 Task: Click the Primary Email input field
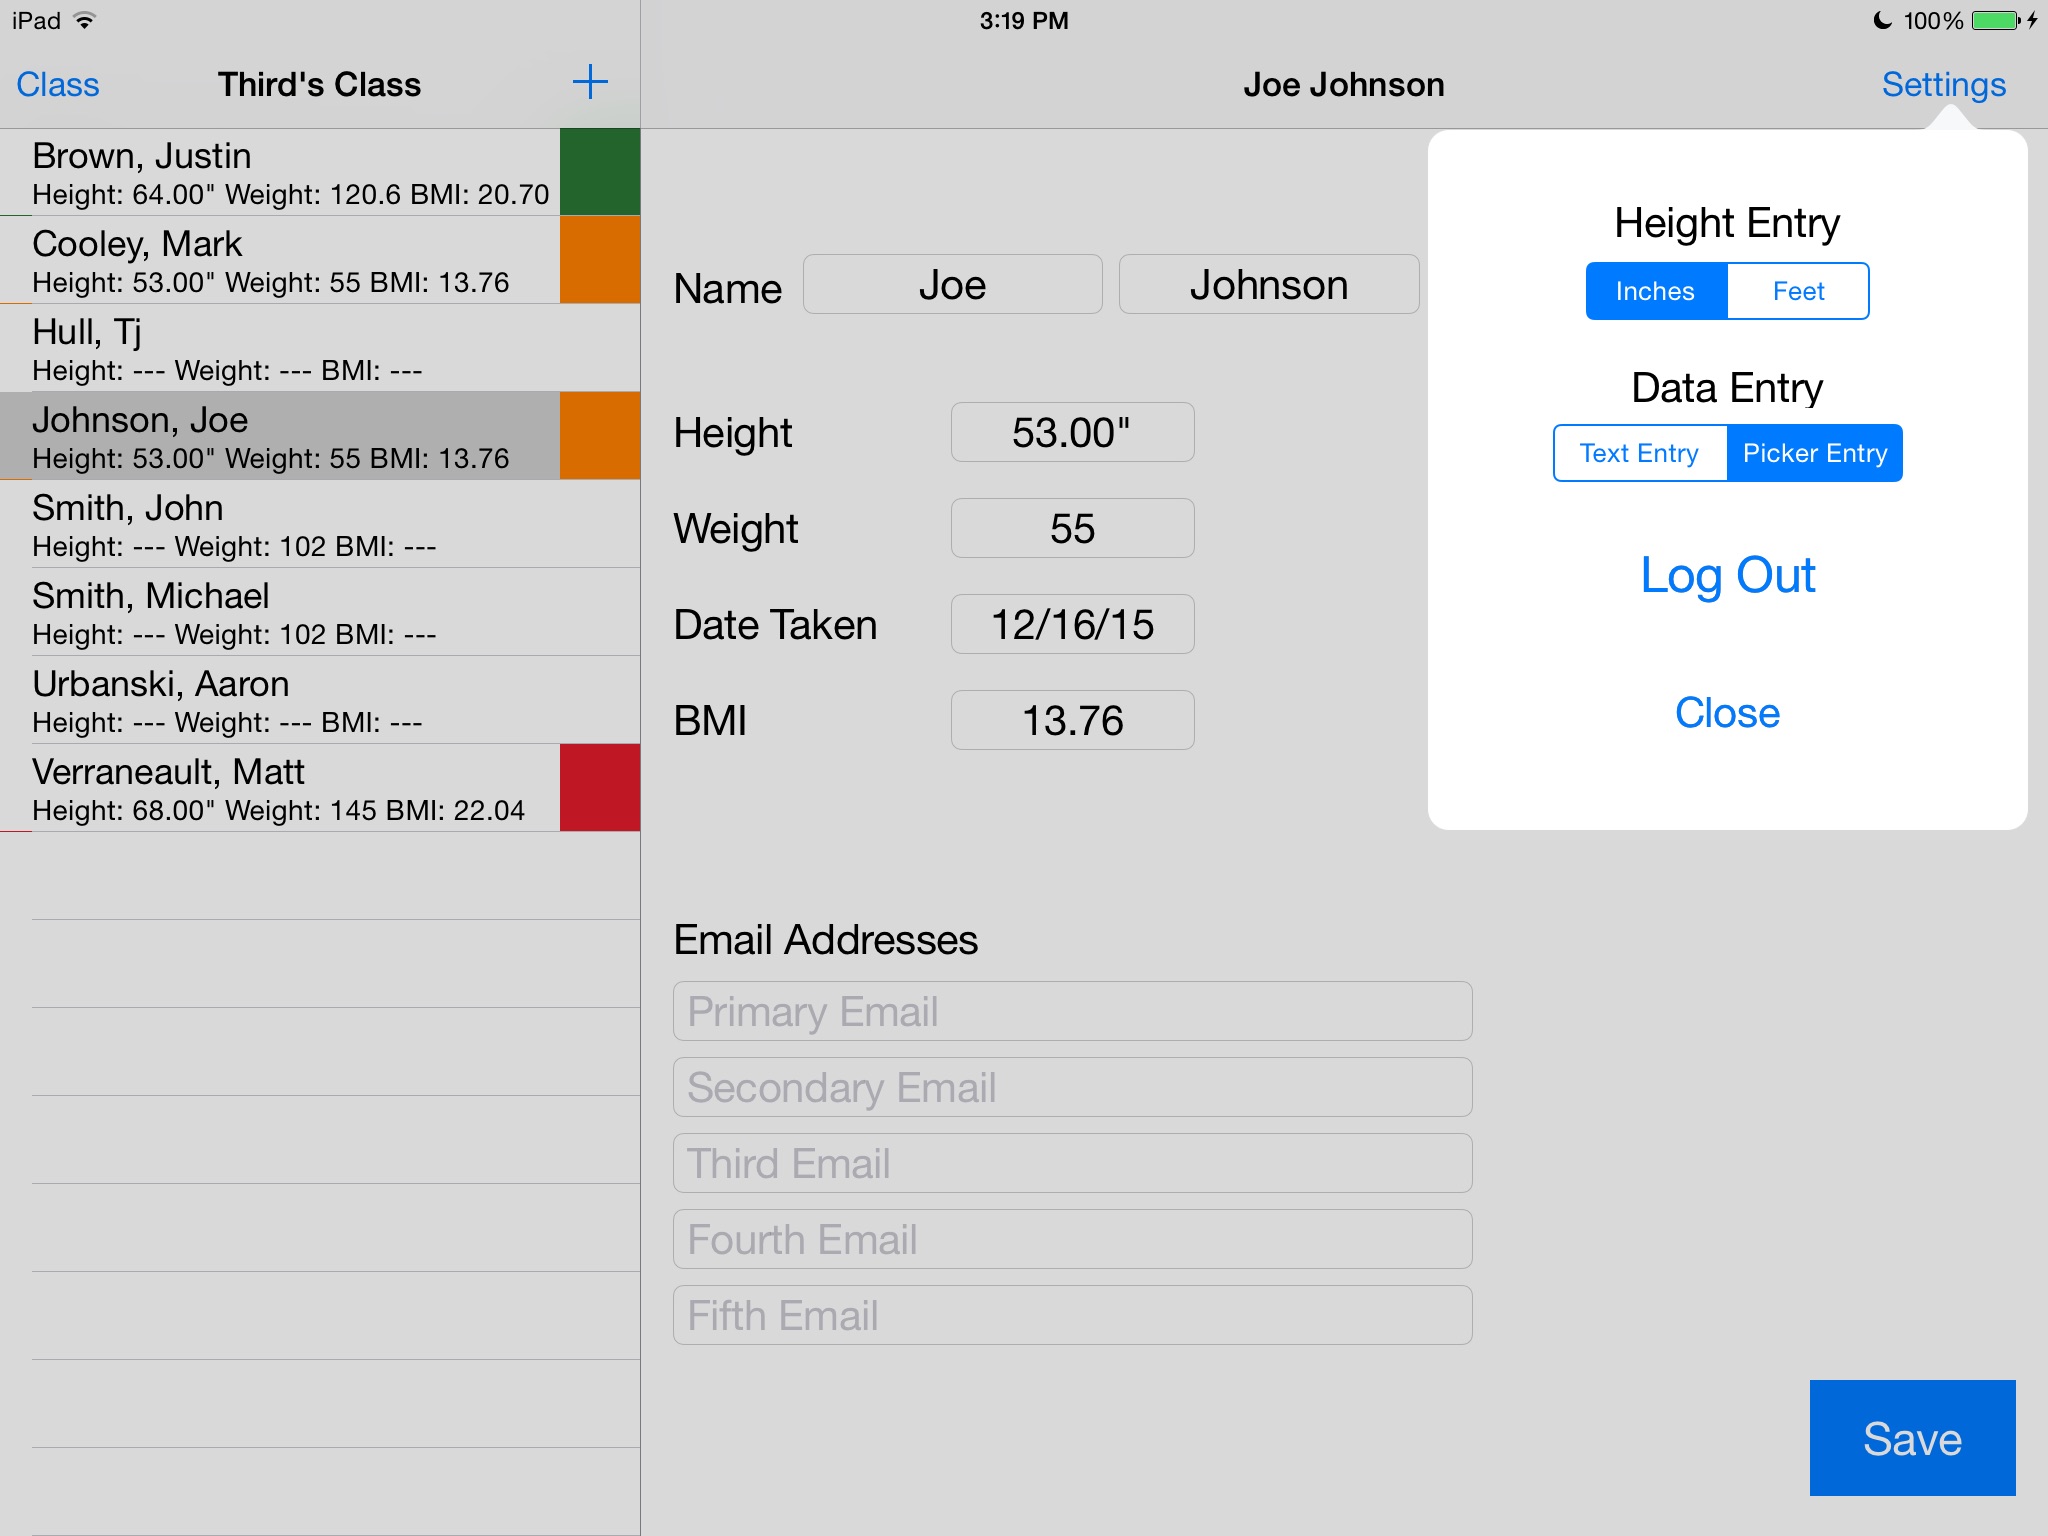1072,1011
